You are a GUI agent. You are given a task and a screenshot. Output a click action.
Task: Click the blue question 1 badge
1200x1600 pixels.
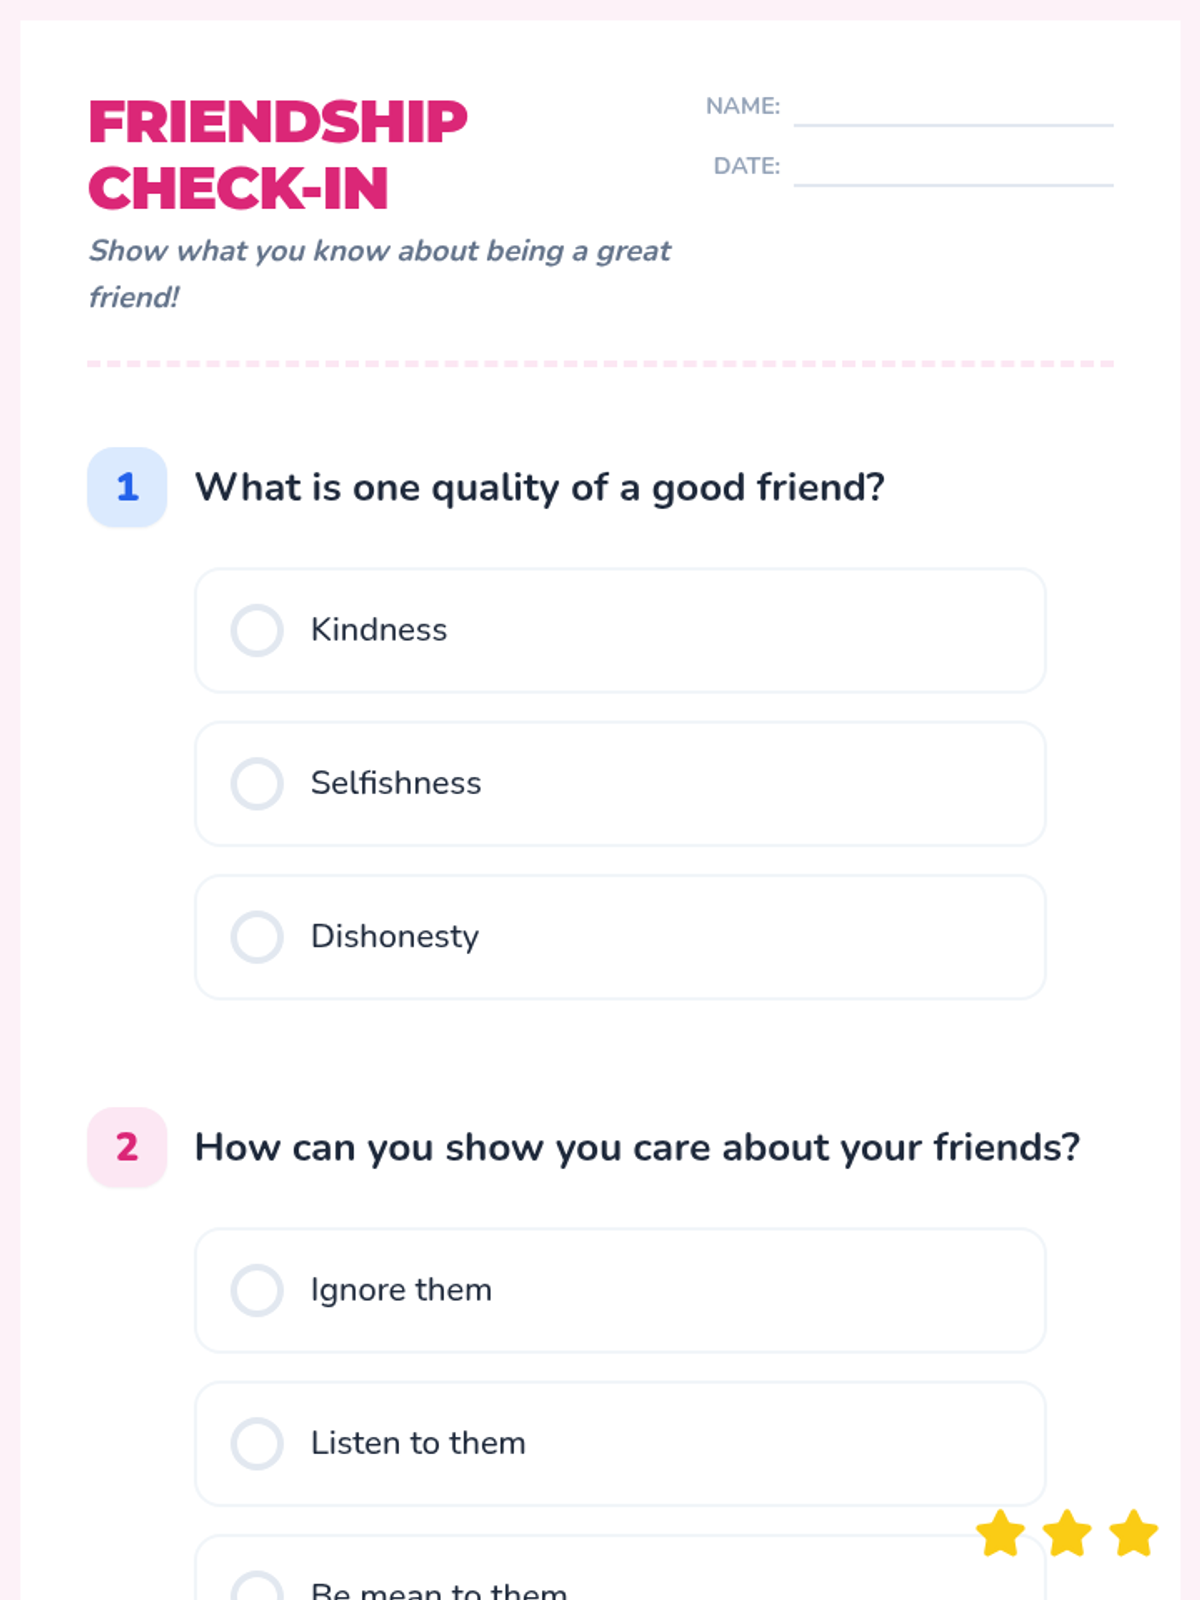coord(127,487)
